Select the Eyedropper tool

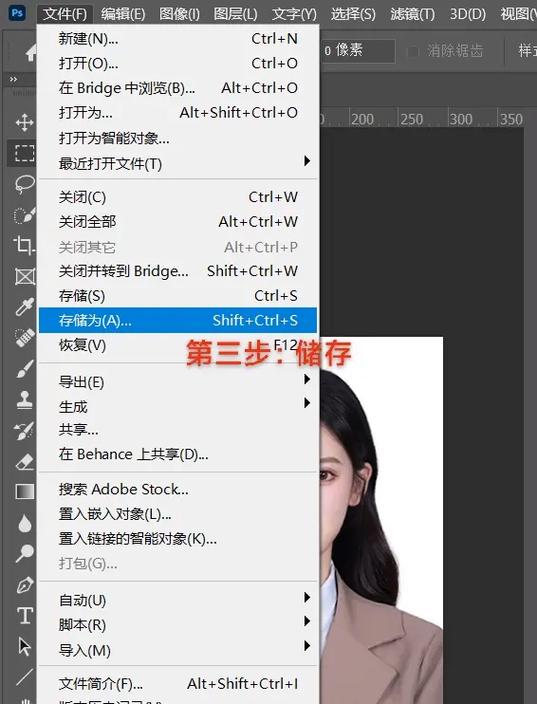click(x=24, y=307)
